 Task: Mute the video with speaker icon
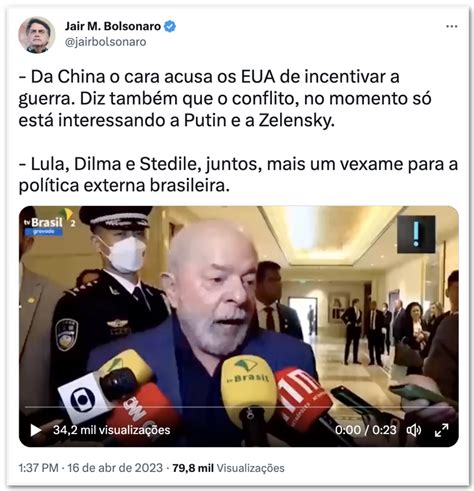(x=414, y=430)
